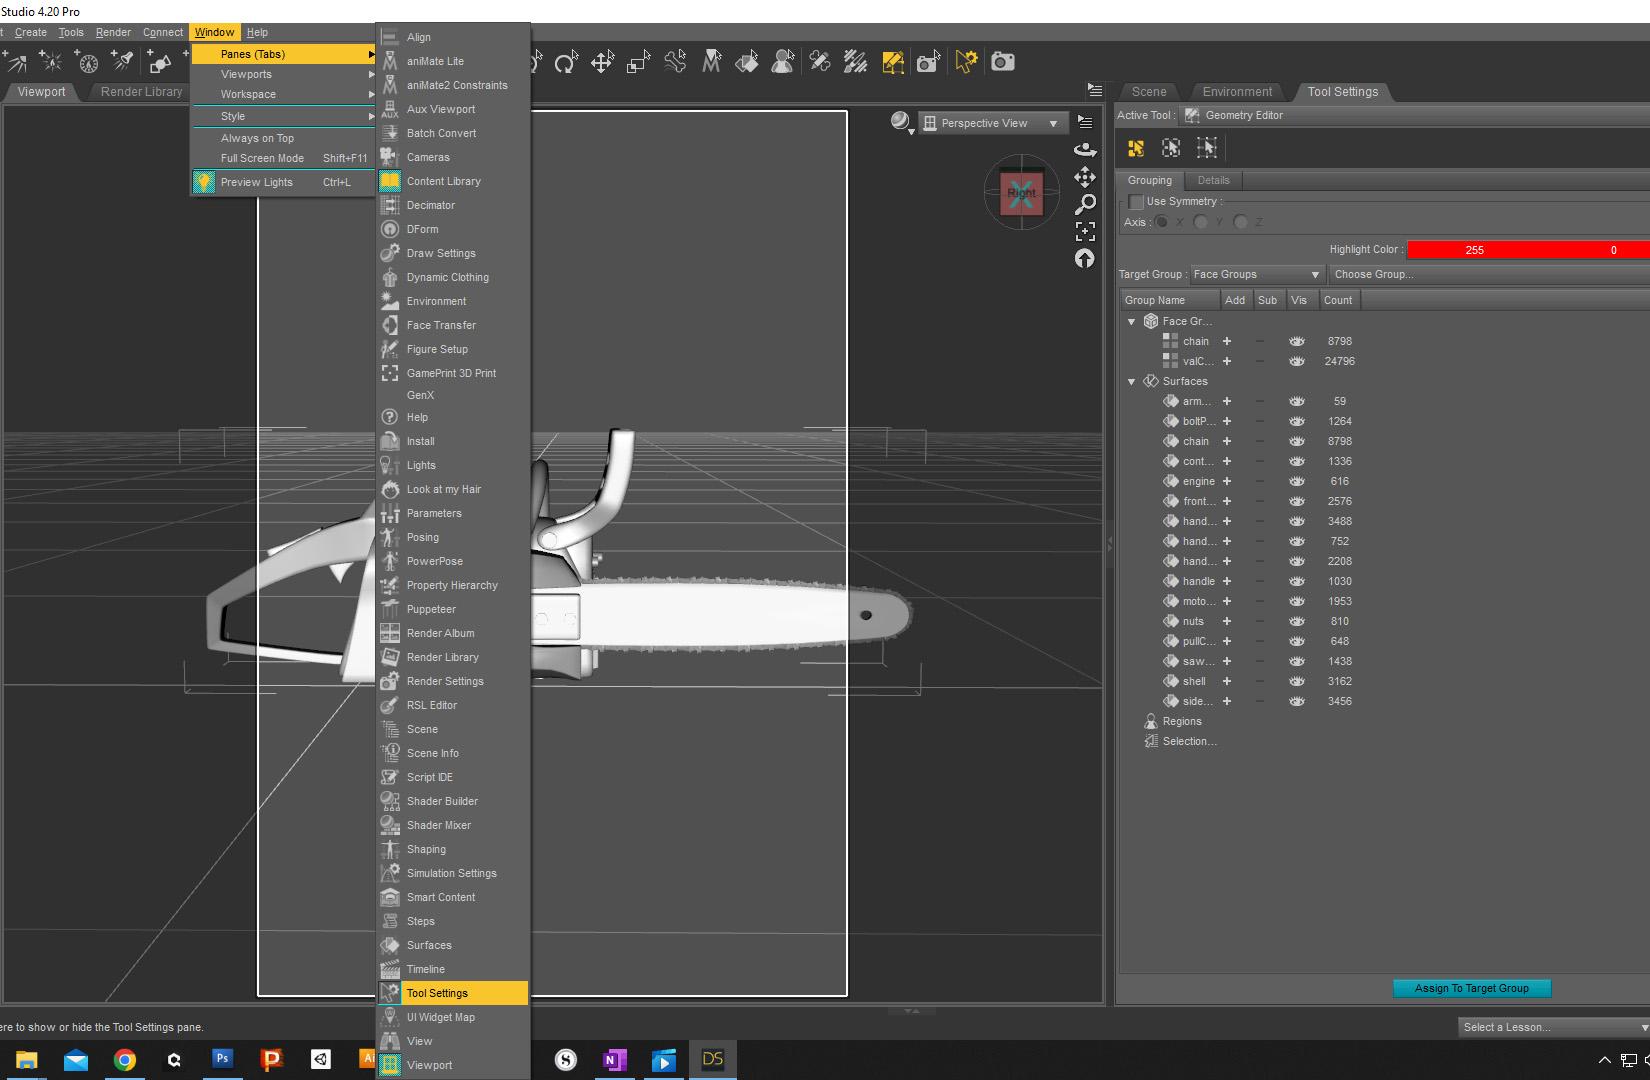Open the draw style sphere dropdown
The height and width of the screenshot is (1080, 1650).
click(902, 122)
